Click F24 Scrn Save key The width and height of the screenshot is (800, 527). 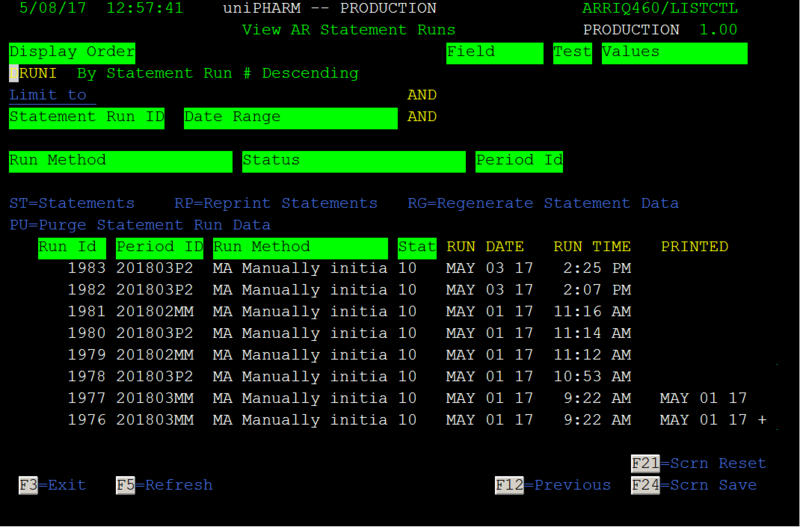pyautogui.click(x=694, y=485)
